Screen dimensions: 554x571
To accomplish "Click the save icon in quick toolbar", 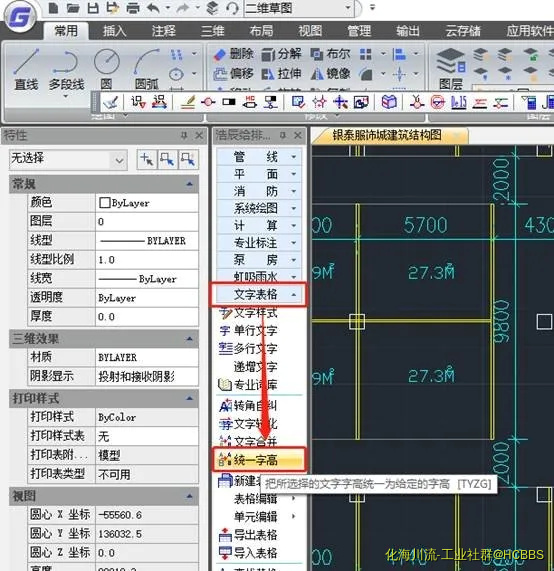I will pos(93,8).
